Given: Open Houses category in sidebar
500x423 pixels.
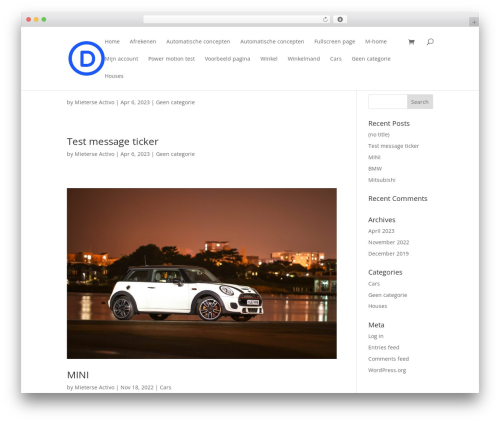Looking at the screenshot, I should click(x=377, y=306).
